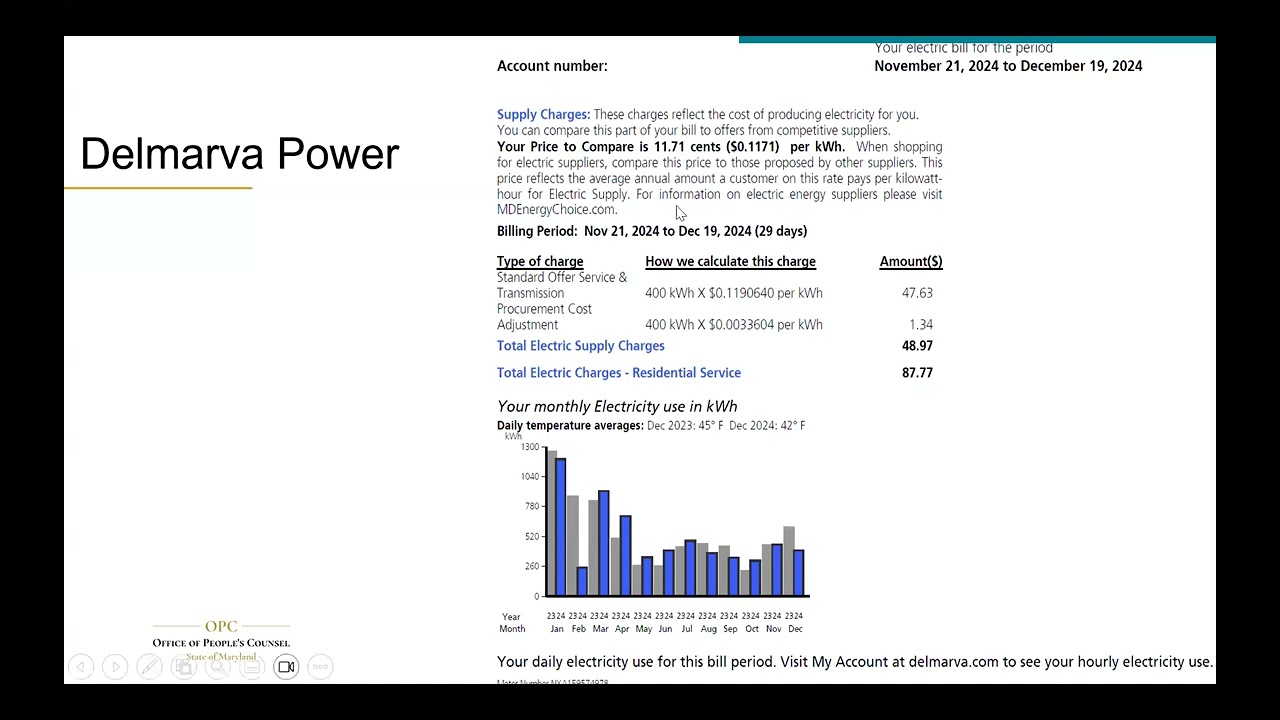Click the MDEnergyChoice.com link text
This screenshot has width=1280, height=720.
coord(556,210)
